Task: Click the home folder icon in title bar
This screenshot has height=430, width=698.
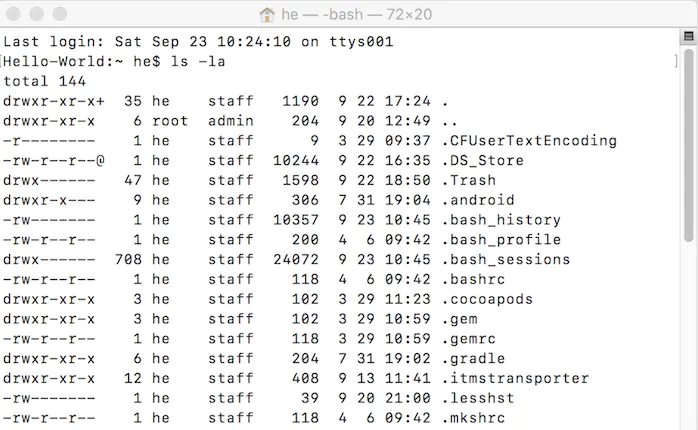Action: click(x=267, y=14)
